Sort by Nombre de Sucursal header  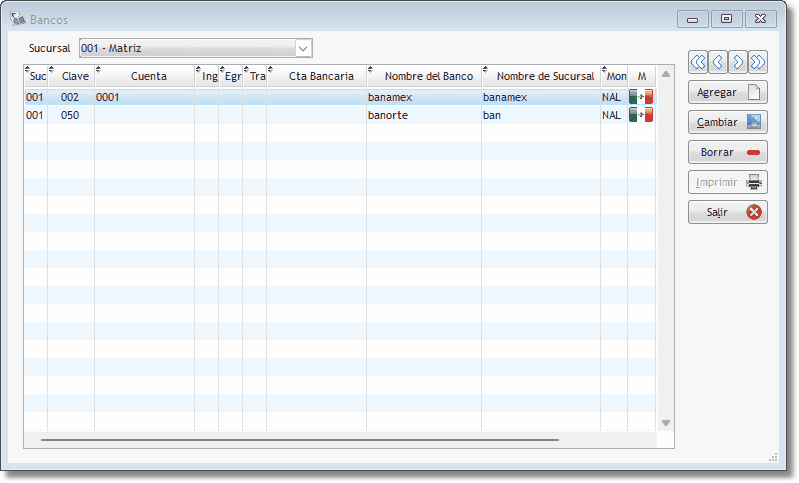point(542,76)
